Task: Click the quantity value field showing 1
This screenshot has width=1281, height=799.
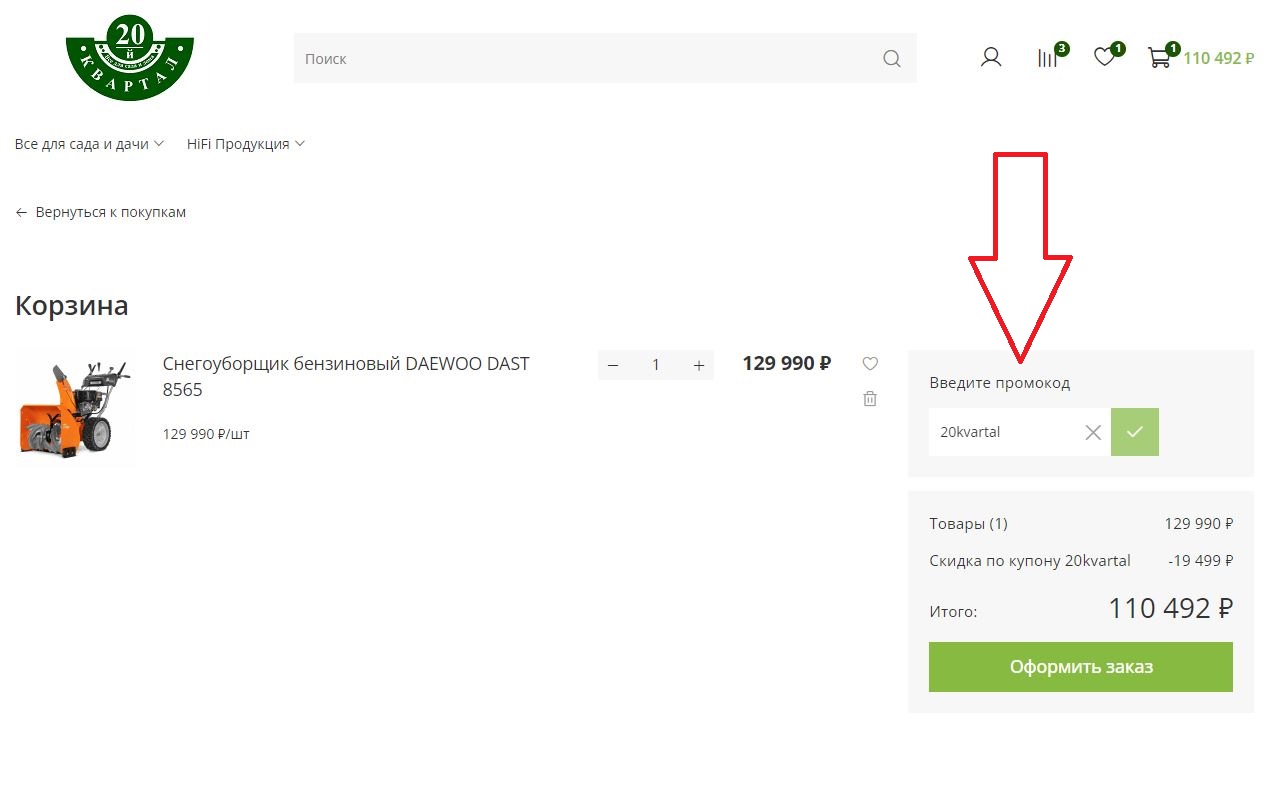Action: tap(656, 365)
